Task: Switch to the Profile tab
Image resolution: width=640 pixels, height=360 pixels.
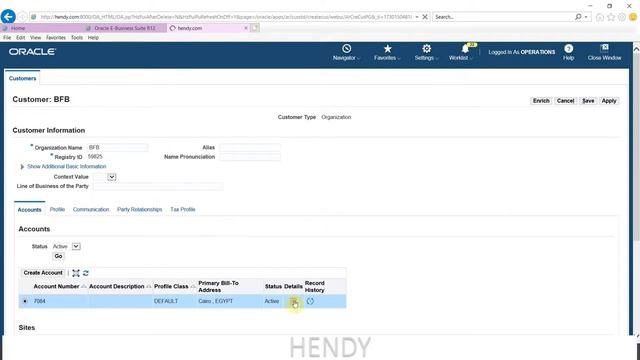Action: click(x=57, y=209)
